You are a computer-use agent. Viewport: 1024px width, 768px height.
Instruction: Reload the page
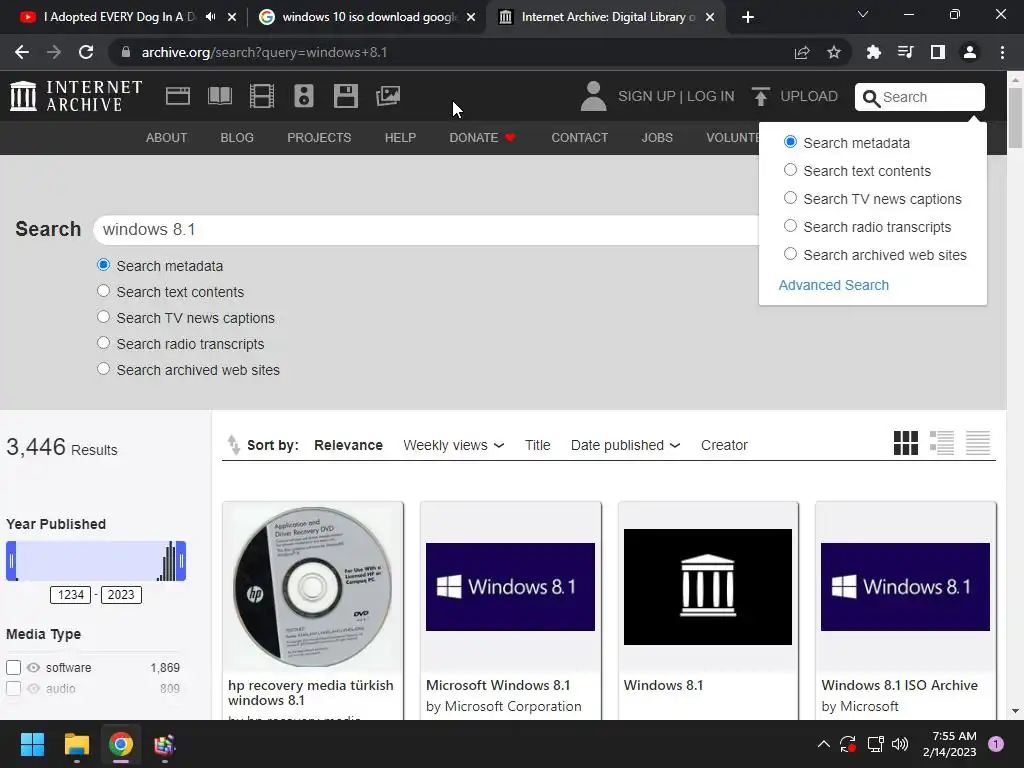(x=86, y=52)
